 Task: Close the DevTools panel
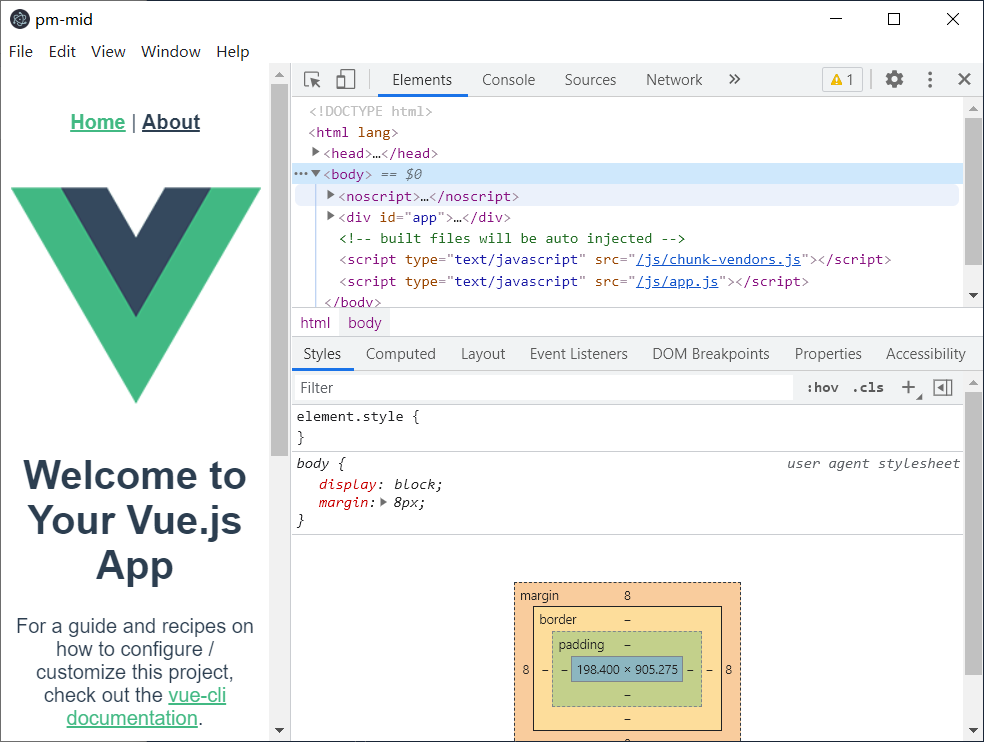[965, 79]
